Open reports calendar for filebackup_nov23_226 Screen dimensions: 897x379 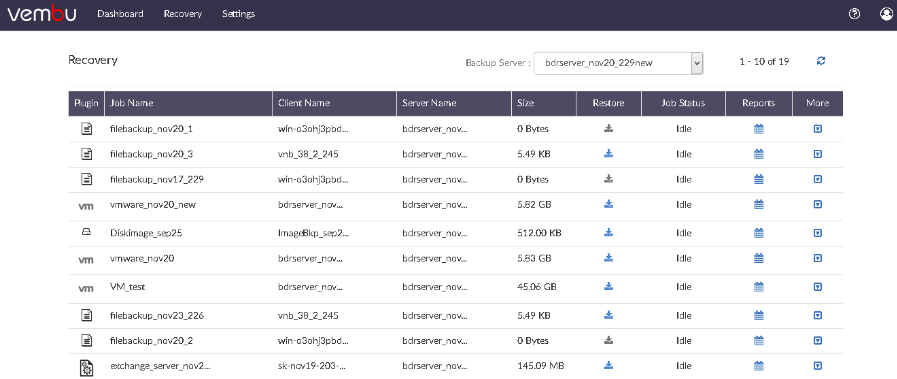click(759, 315)
